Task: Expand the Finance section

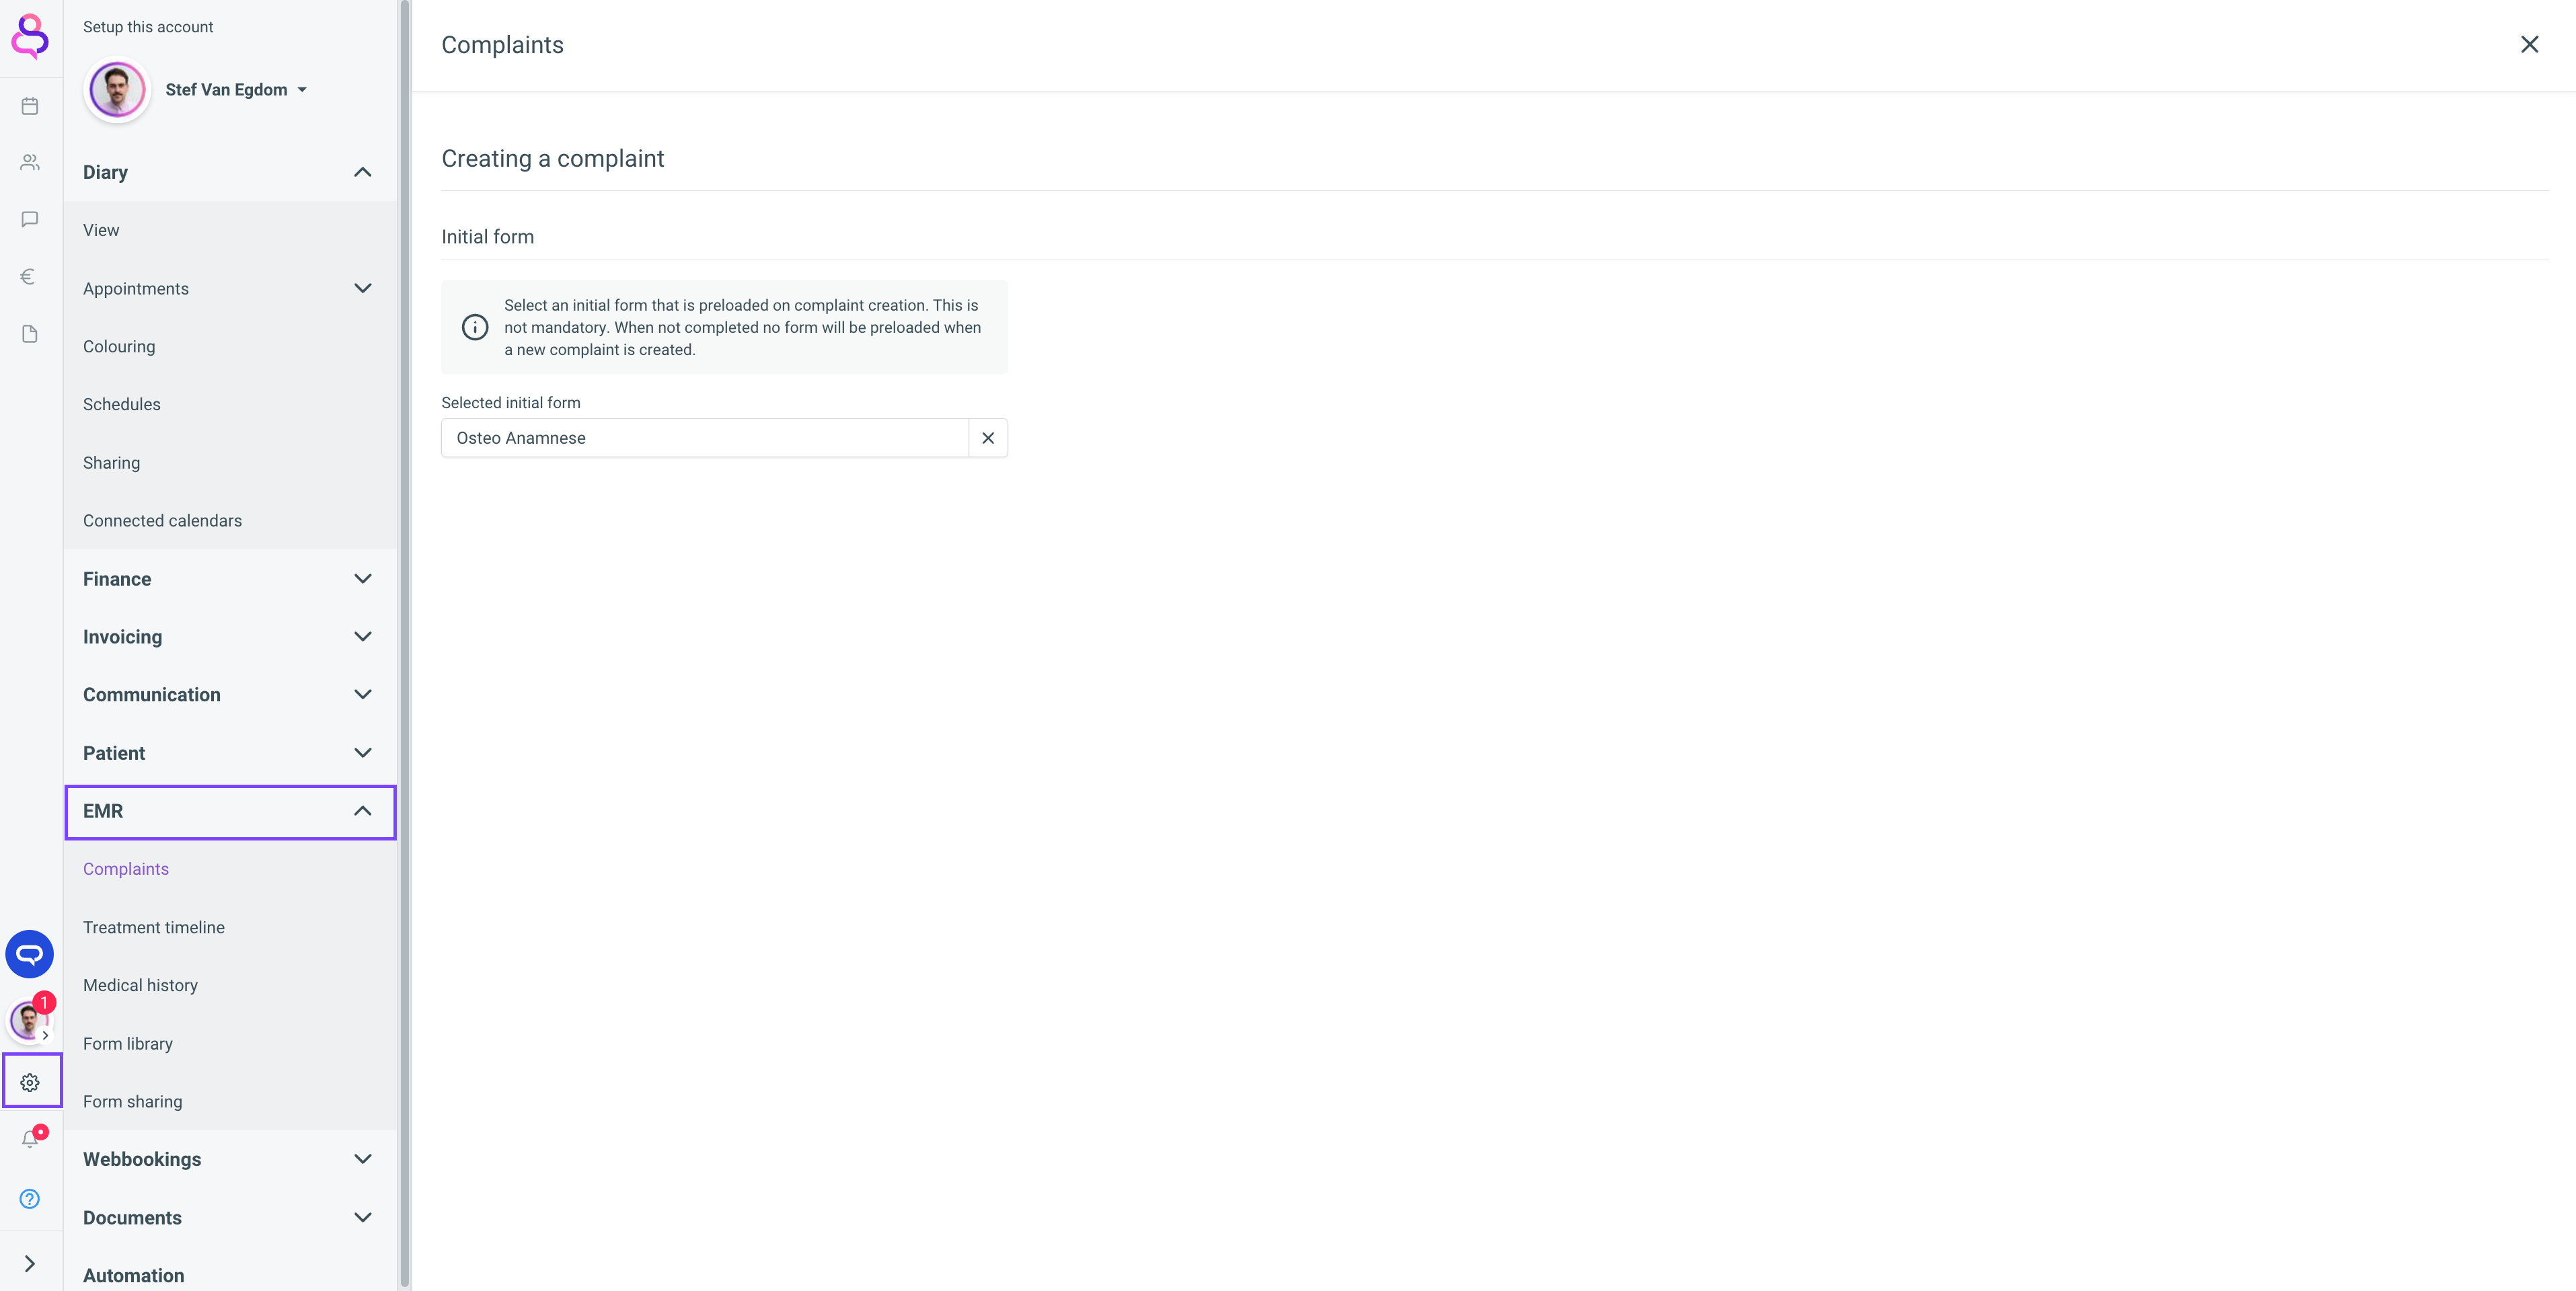Action: point(230,579)
